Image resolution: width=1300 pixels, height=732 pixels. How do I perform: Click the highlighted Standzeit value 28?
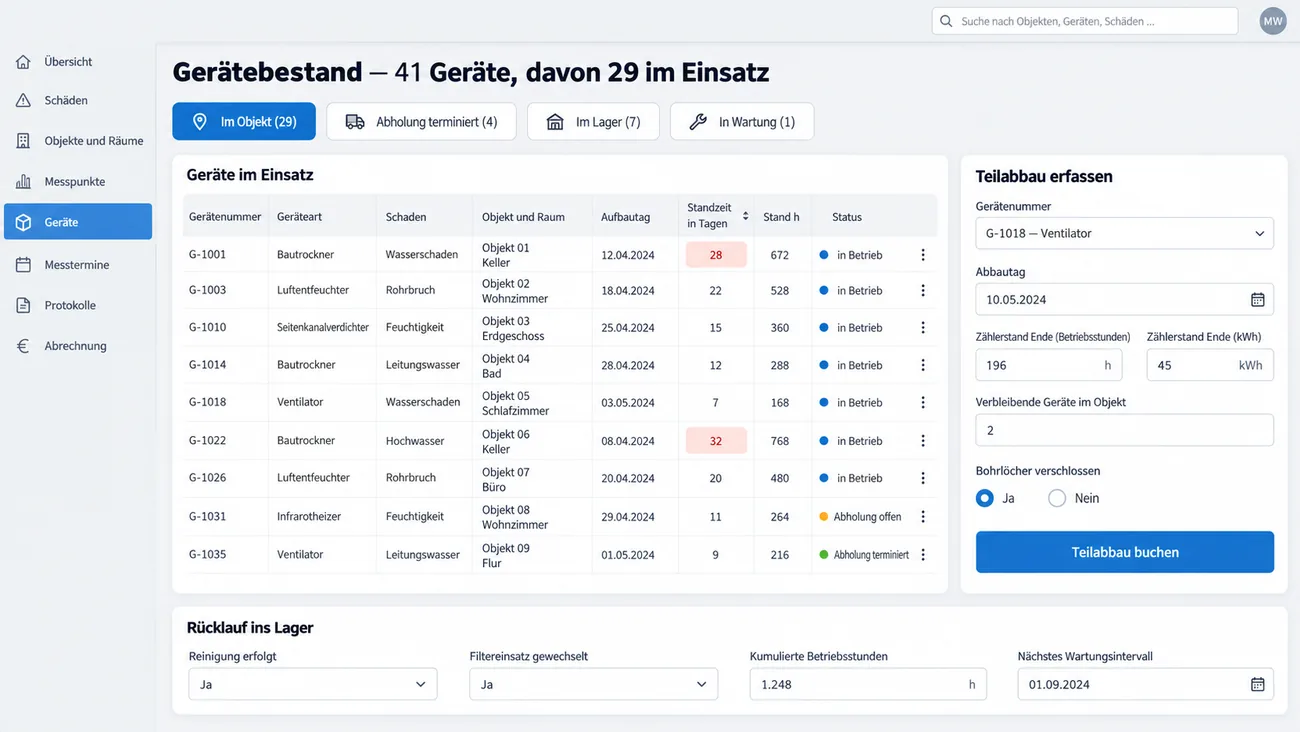point(716,255)
